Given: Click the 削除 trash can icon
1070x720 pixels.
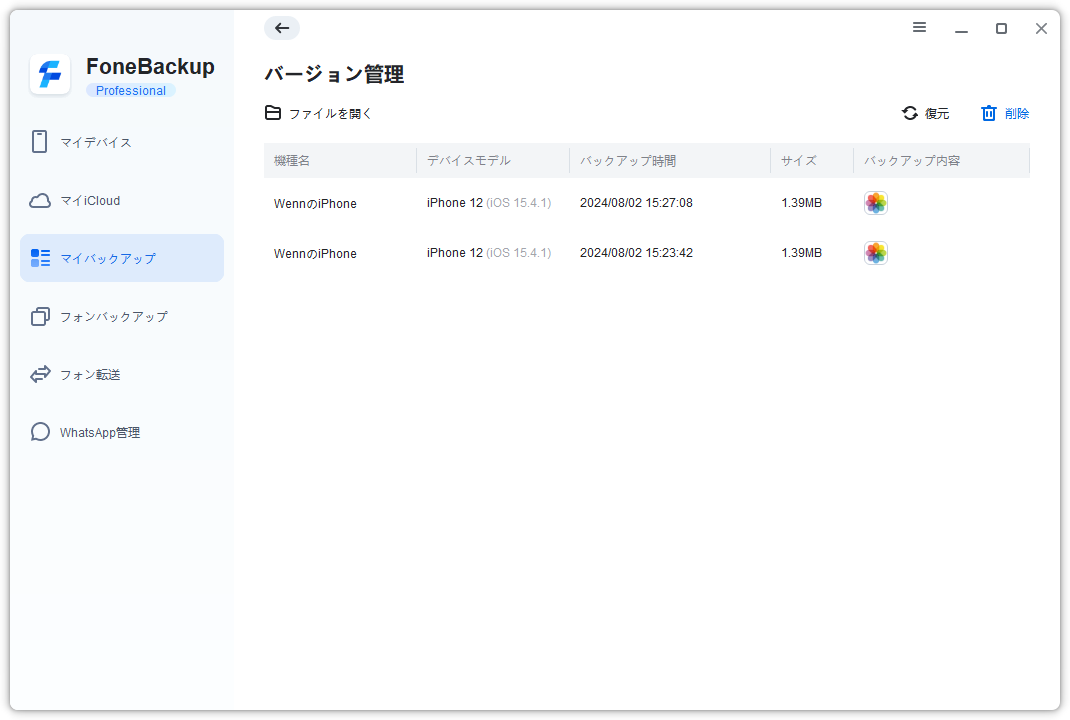Looking at the screenshot, I should click(989, 113).
